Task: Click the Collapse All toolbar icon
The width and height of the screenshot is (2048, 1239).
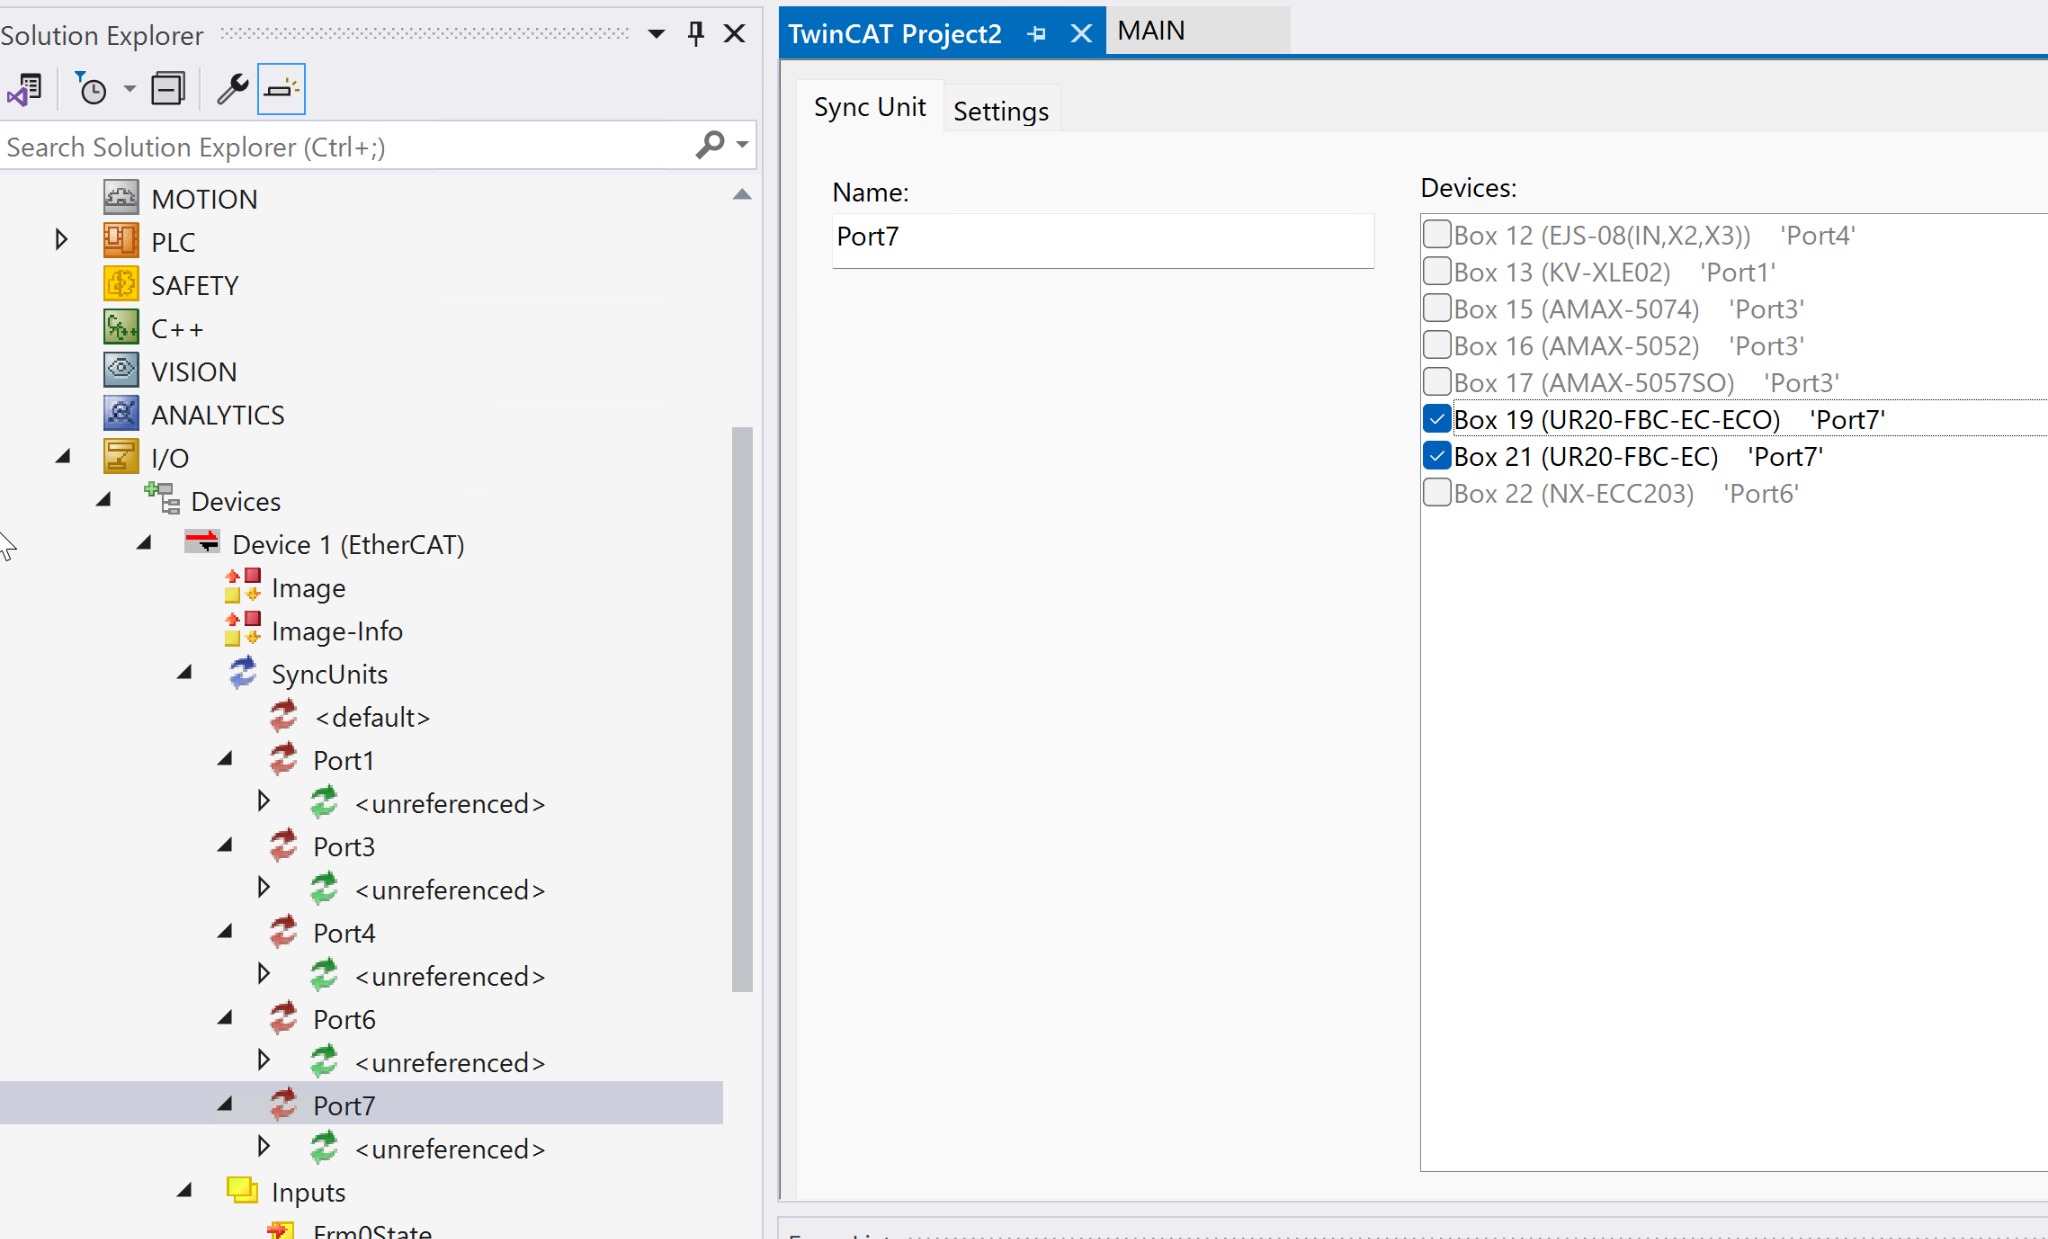Action: pos(168,89)
